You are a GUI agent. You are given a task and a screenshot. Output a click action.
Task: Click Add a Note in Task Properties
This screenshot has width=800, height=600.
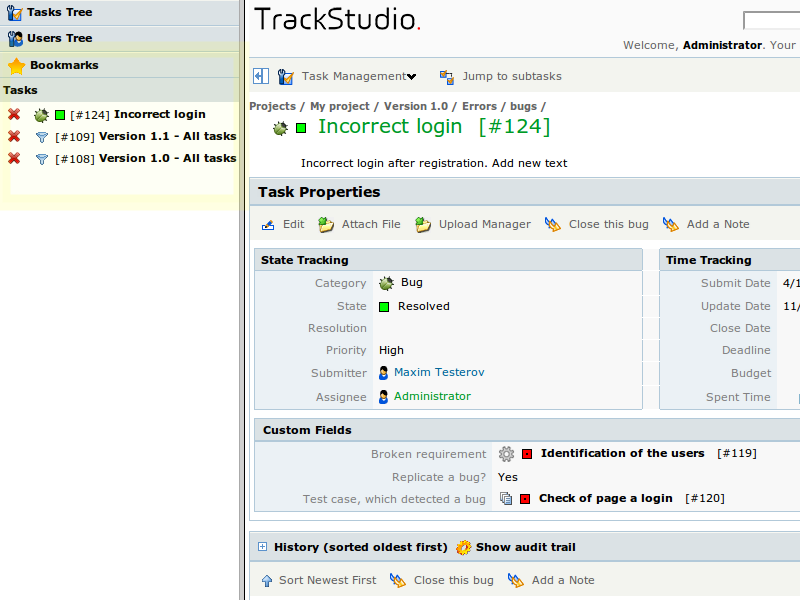(718, 224)
